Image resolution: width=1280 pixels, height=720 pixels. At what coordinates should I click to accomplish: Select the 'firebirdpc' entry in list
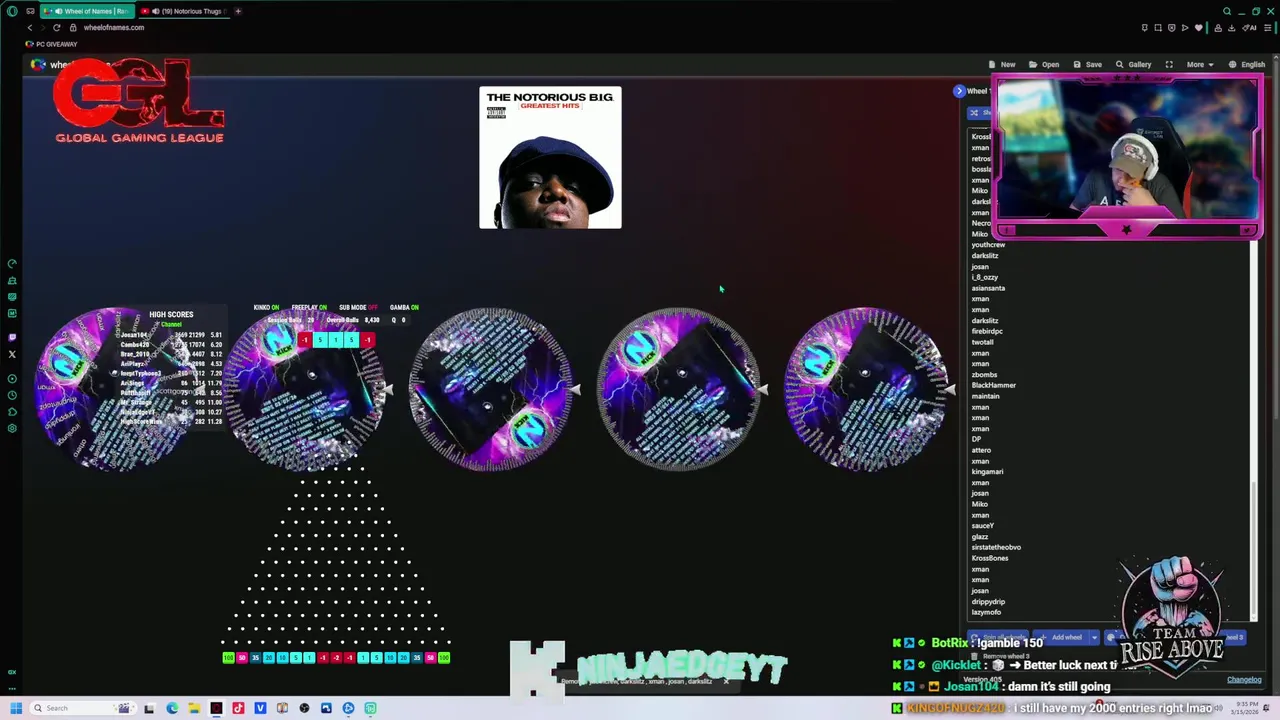point(987,331)
